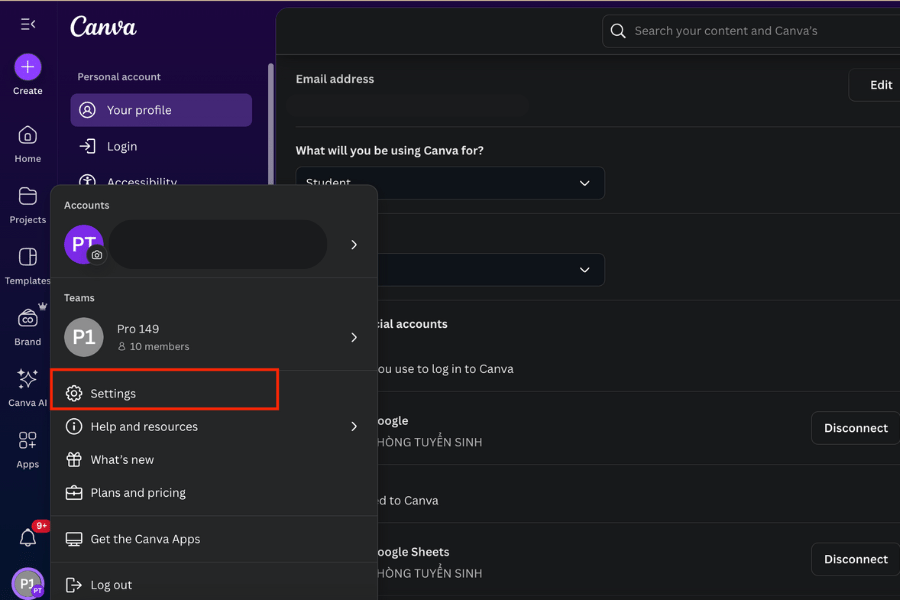Click the purple Create plus button

[x=28, y=67]
